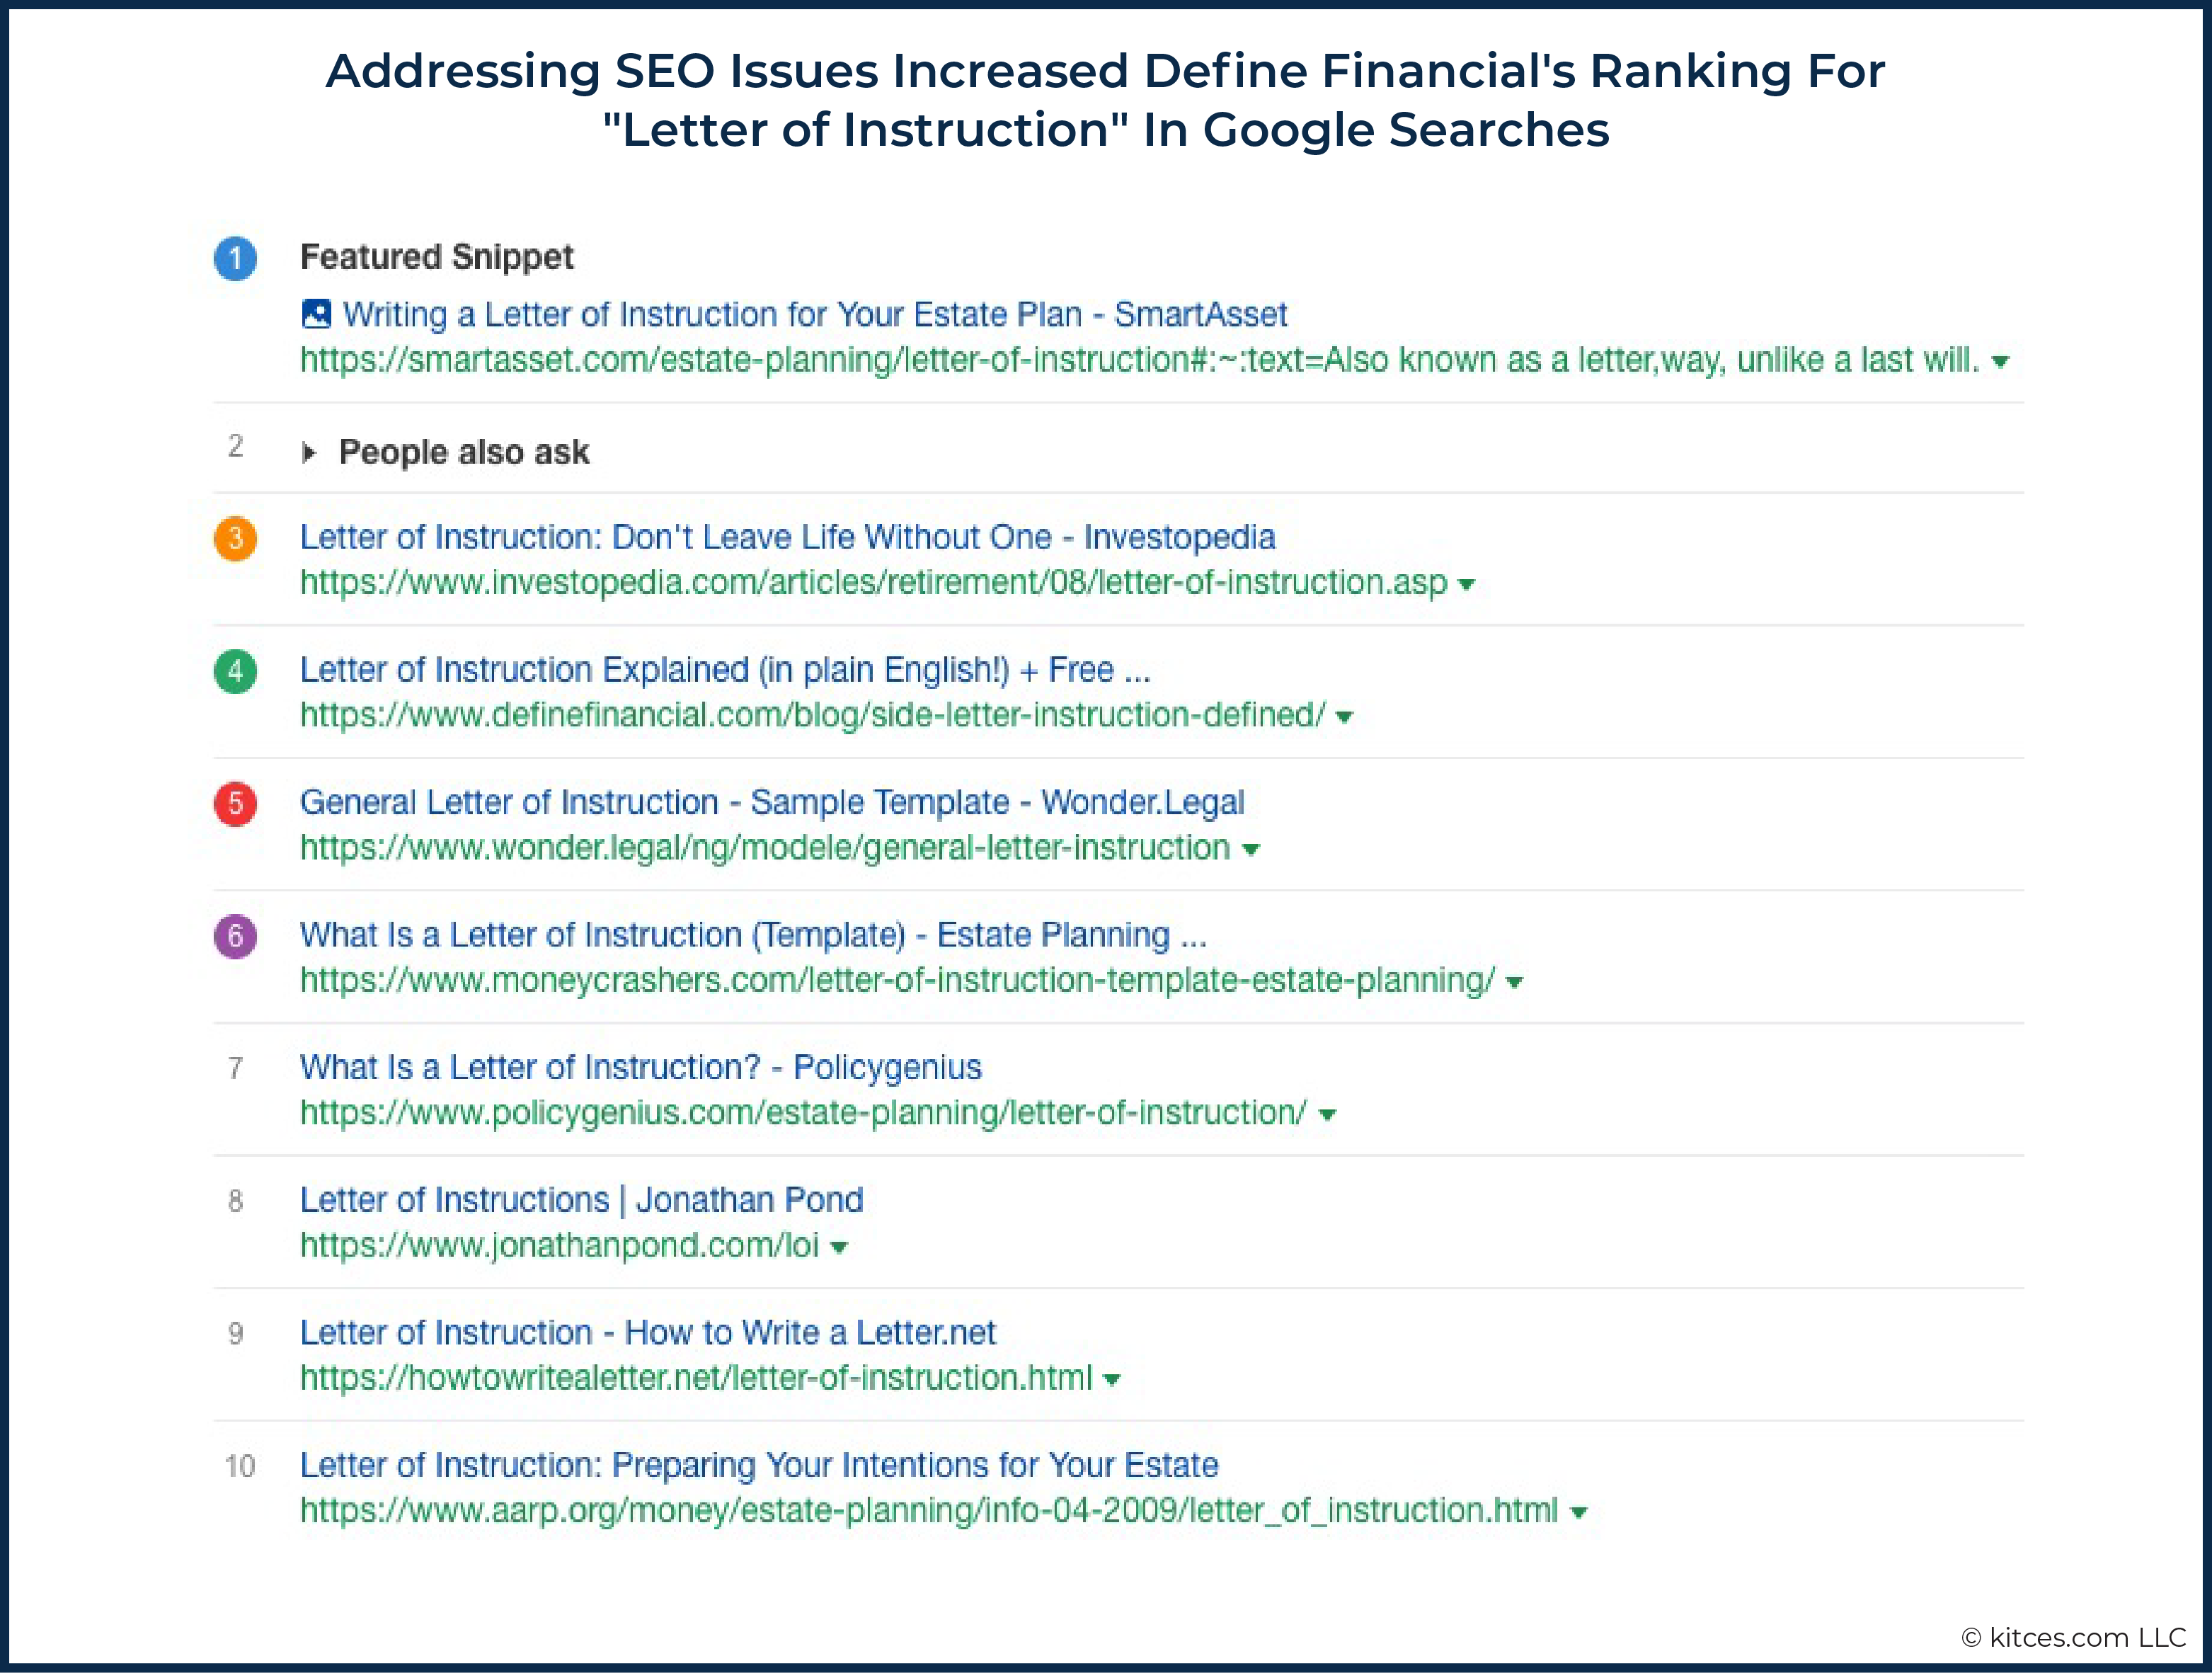
Task: Click the definefinancial.com green URL
Action: (813, 716)
